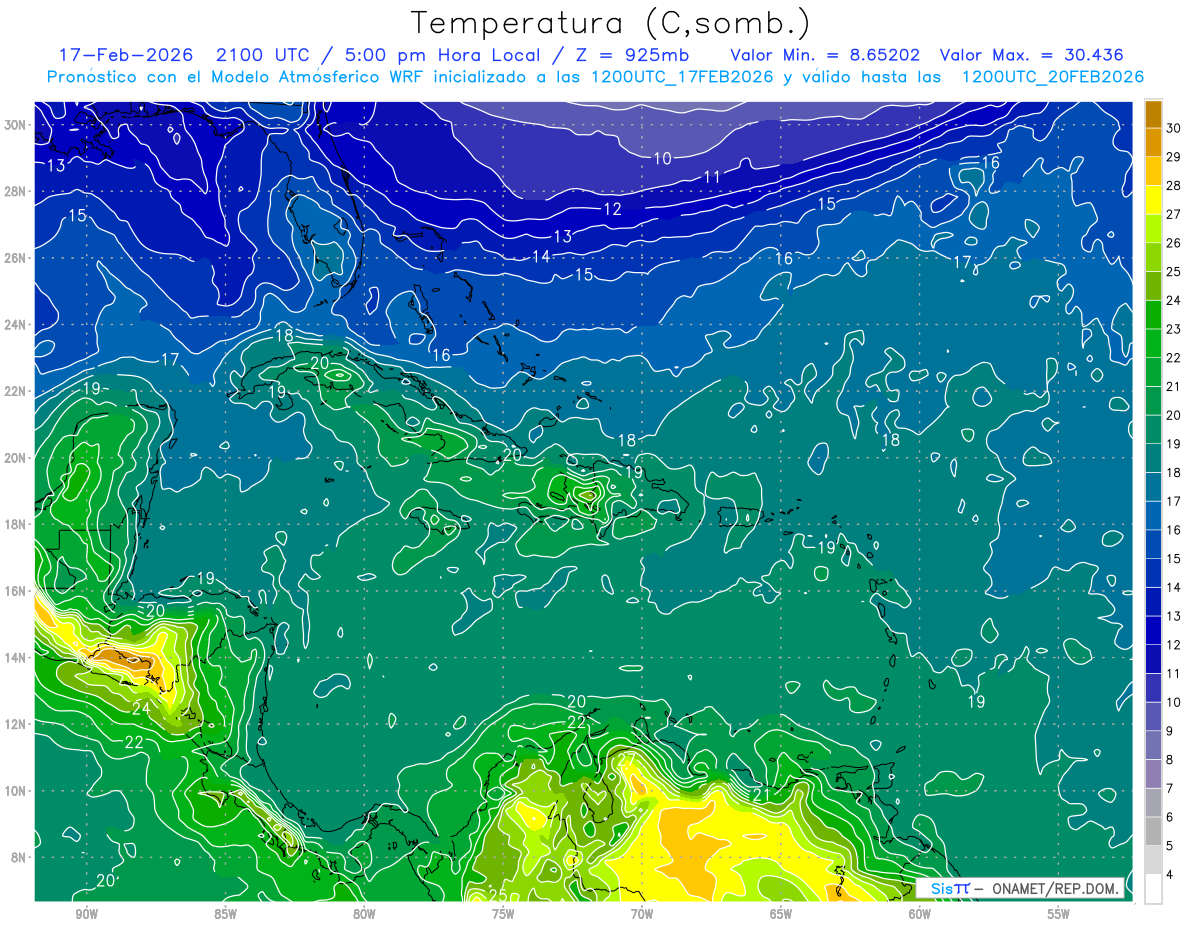
Task: Click the '22N' latitude axis label
Action: 15,391
